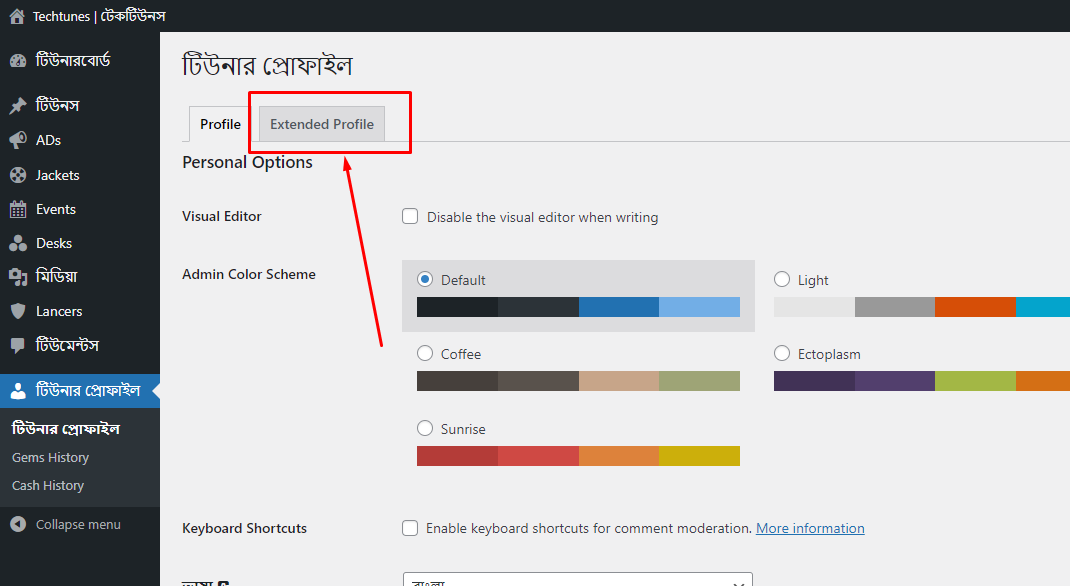Screen dimensions: 1070x586
Task: Select the Light color scheme radio
Action: point(782,279)
